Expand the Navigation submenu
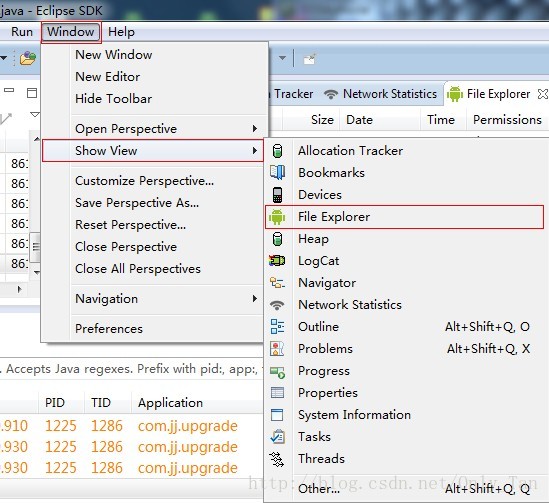Viewport: 549px width, 503px height. [152, 299]
